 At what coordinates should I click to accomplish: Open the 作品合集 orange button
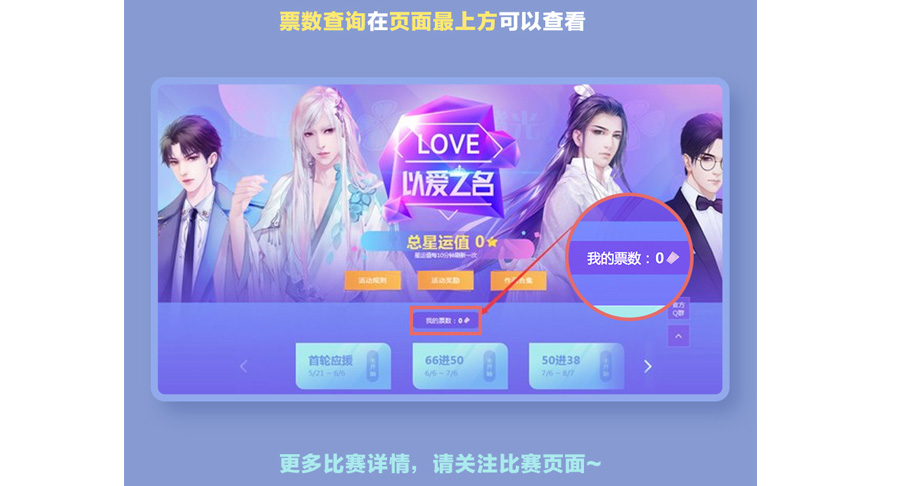click(518, 280)
